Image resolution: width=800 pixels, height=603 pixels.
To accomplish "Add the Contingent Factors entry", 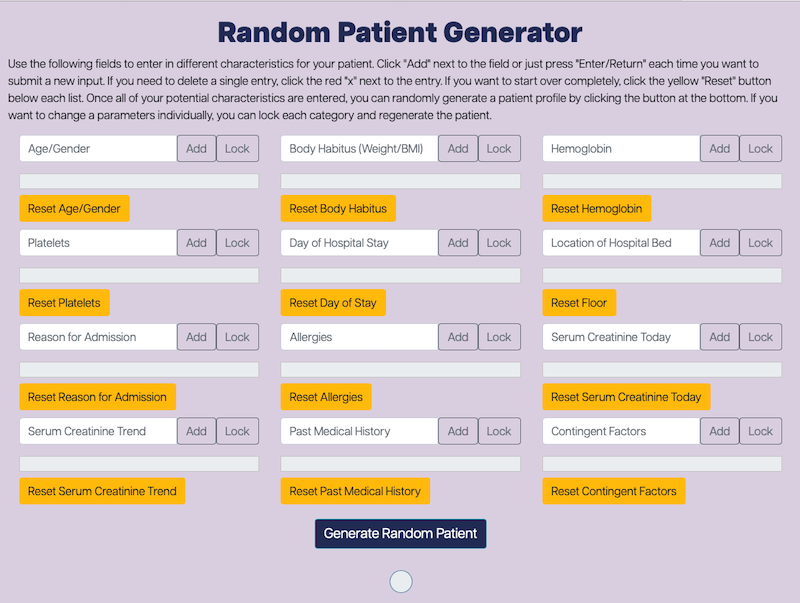I will (719, 431).
